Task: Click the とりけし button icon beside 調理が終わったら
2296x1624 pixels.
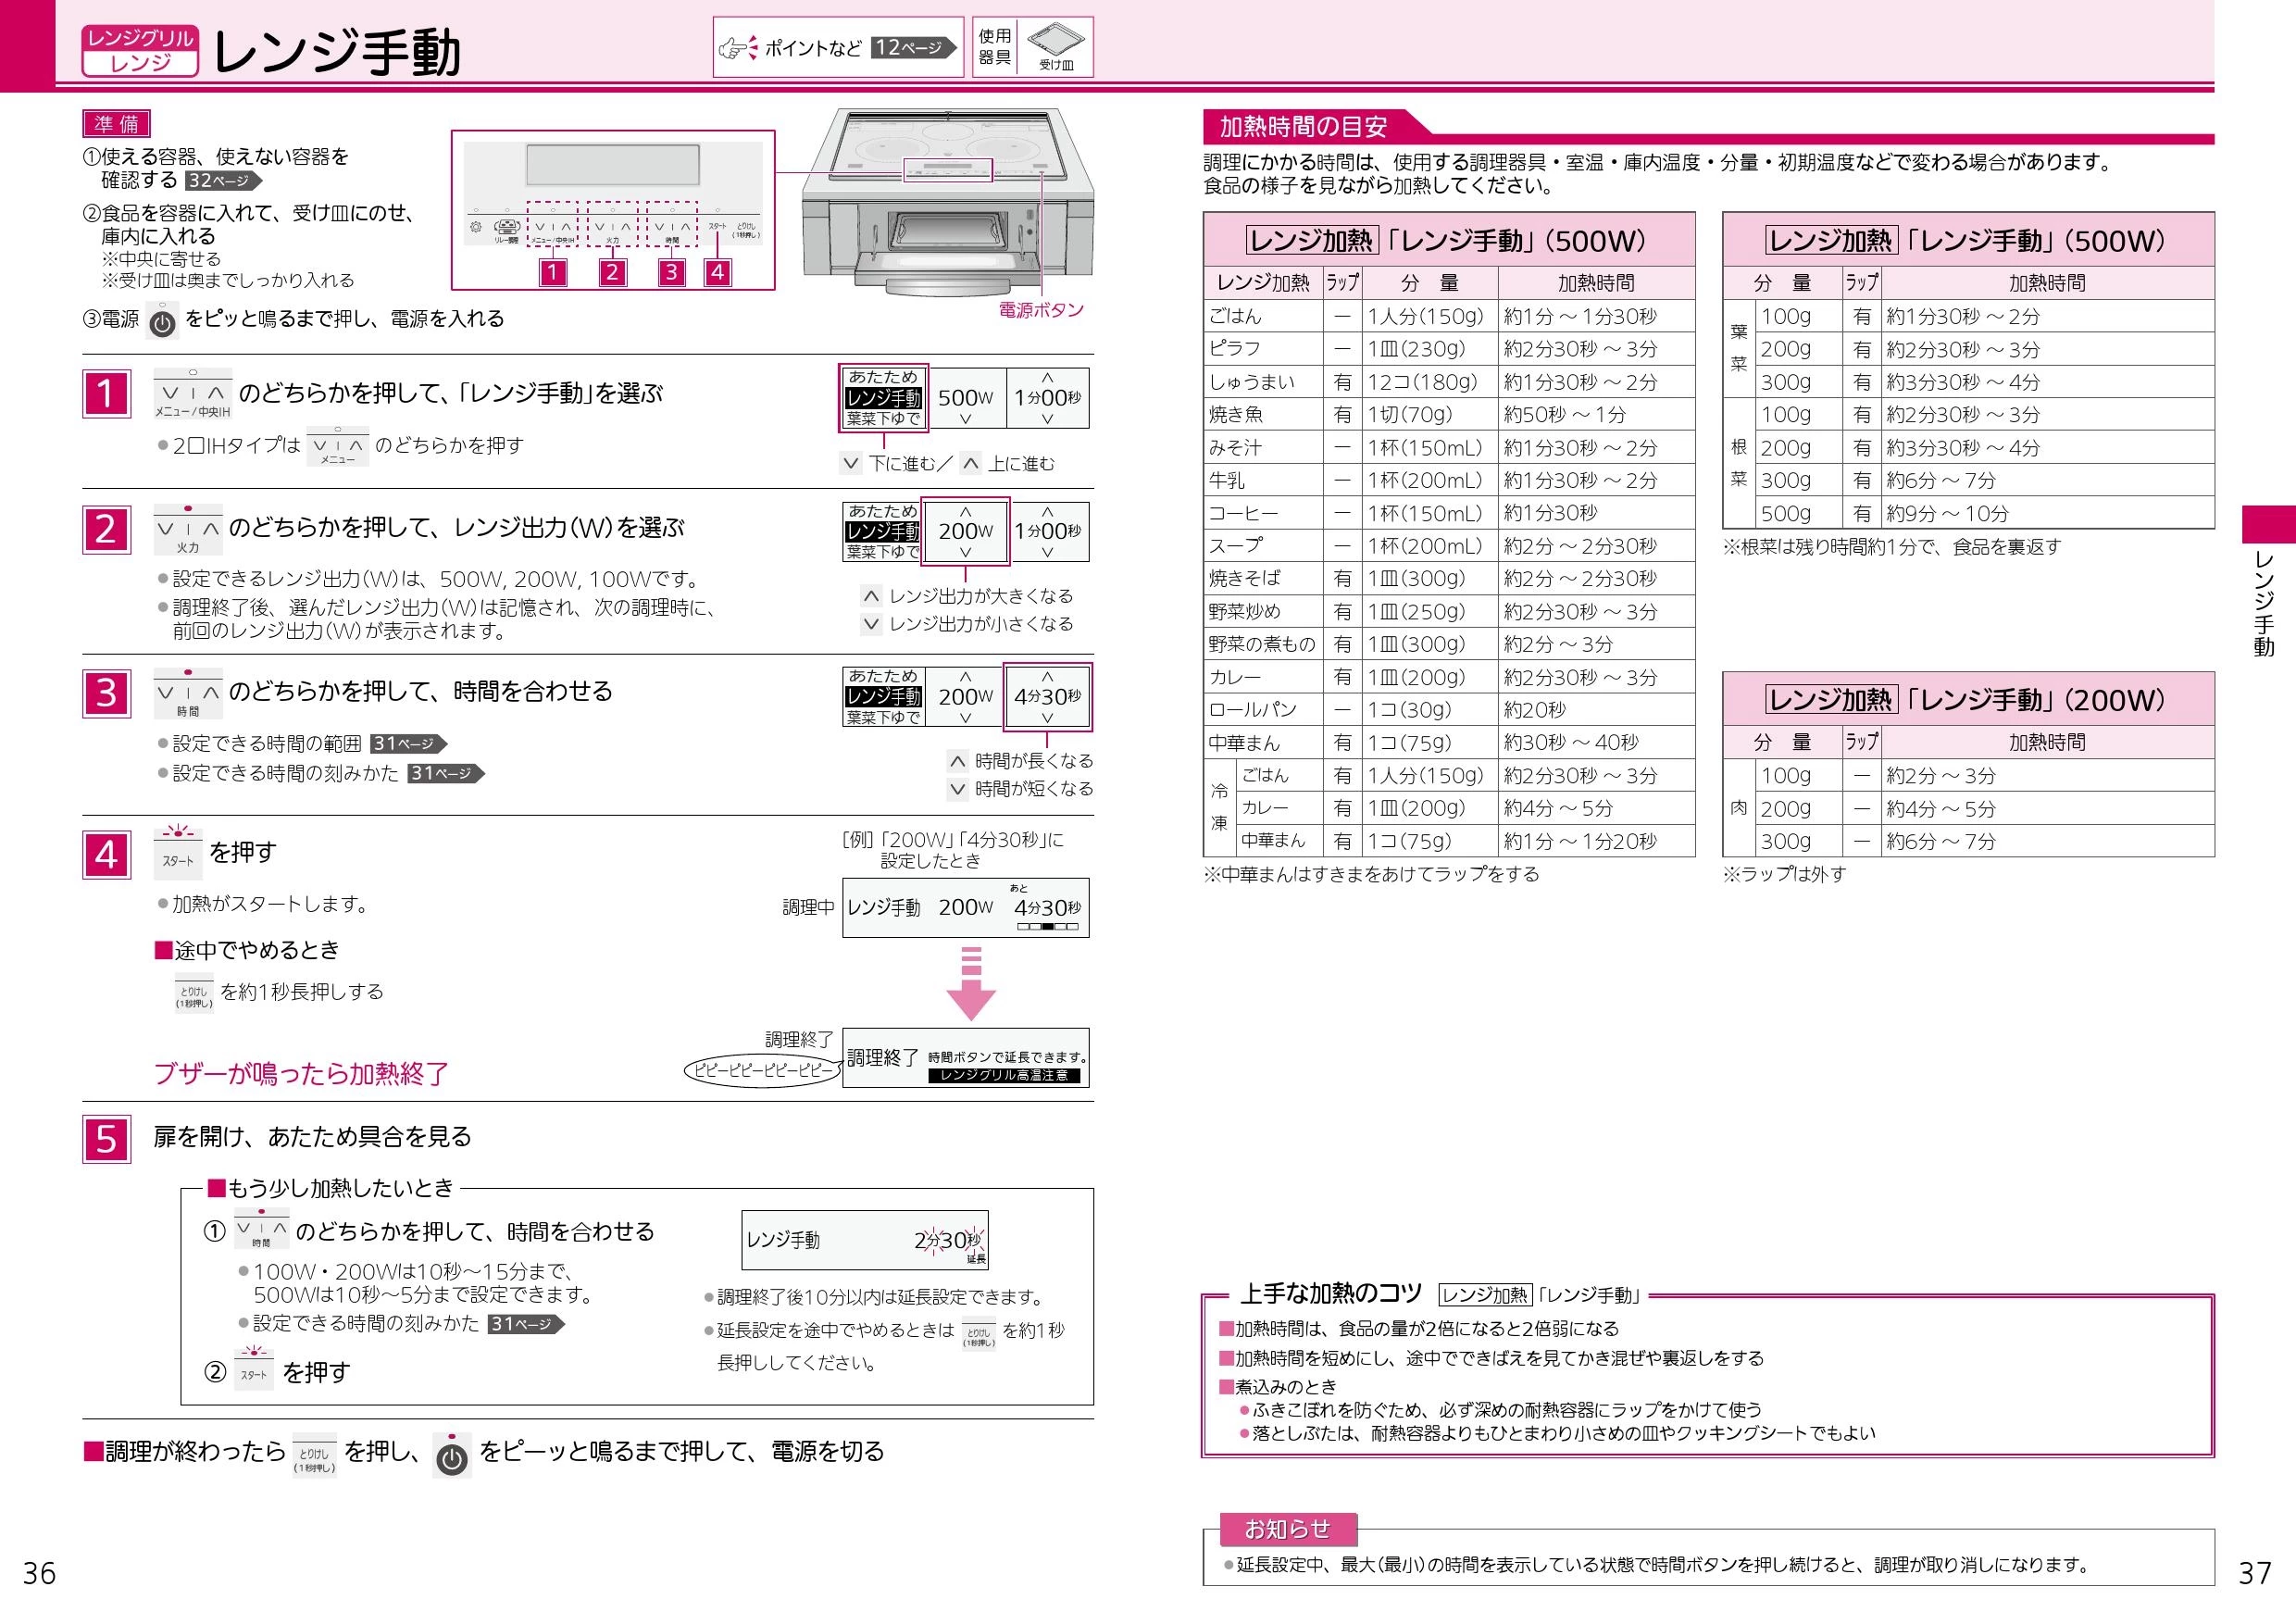Action: (x=314, y=1456)
